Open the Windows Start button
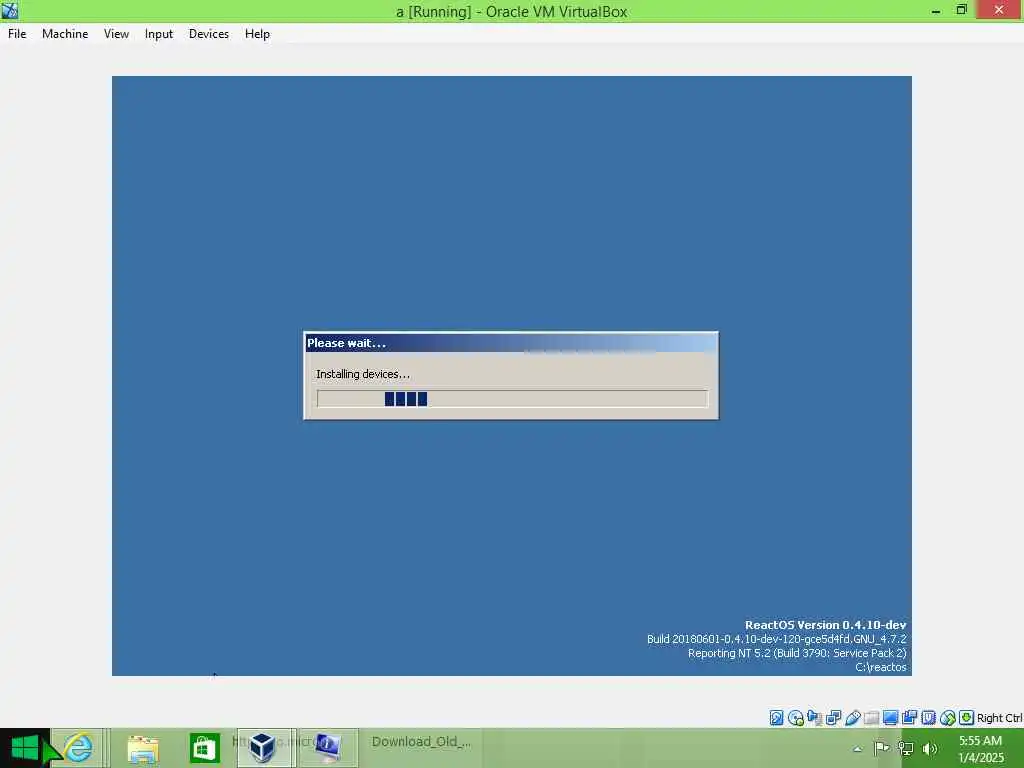 click(x=25, y=748)
